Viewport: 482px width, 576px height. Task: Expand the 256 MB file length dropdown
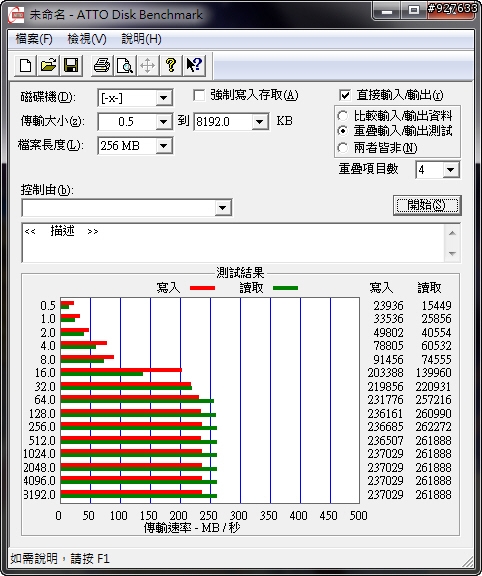click(x=163, y=145)
